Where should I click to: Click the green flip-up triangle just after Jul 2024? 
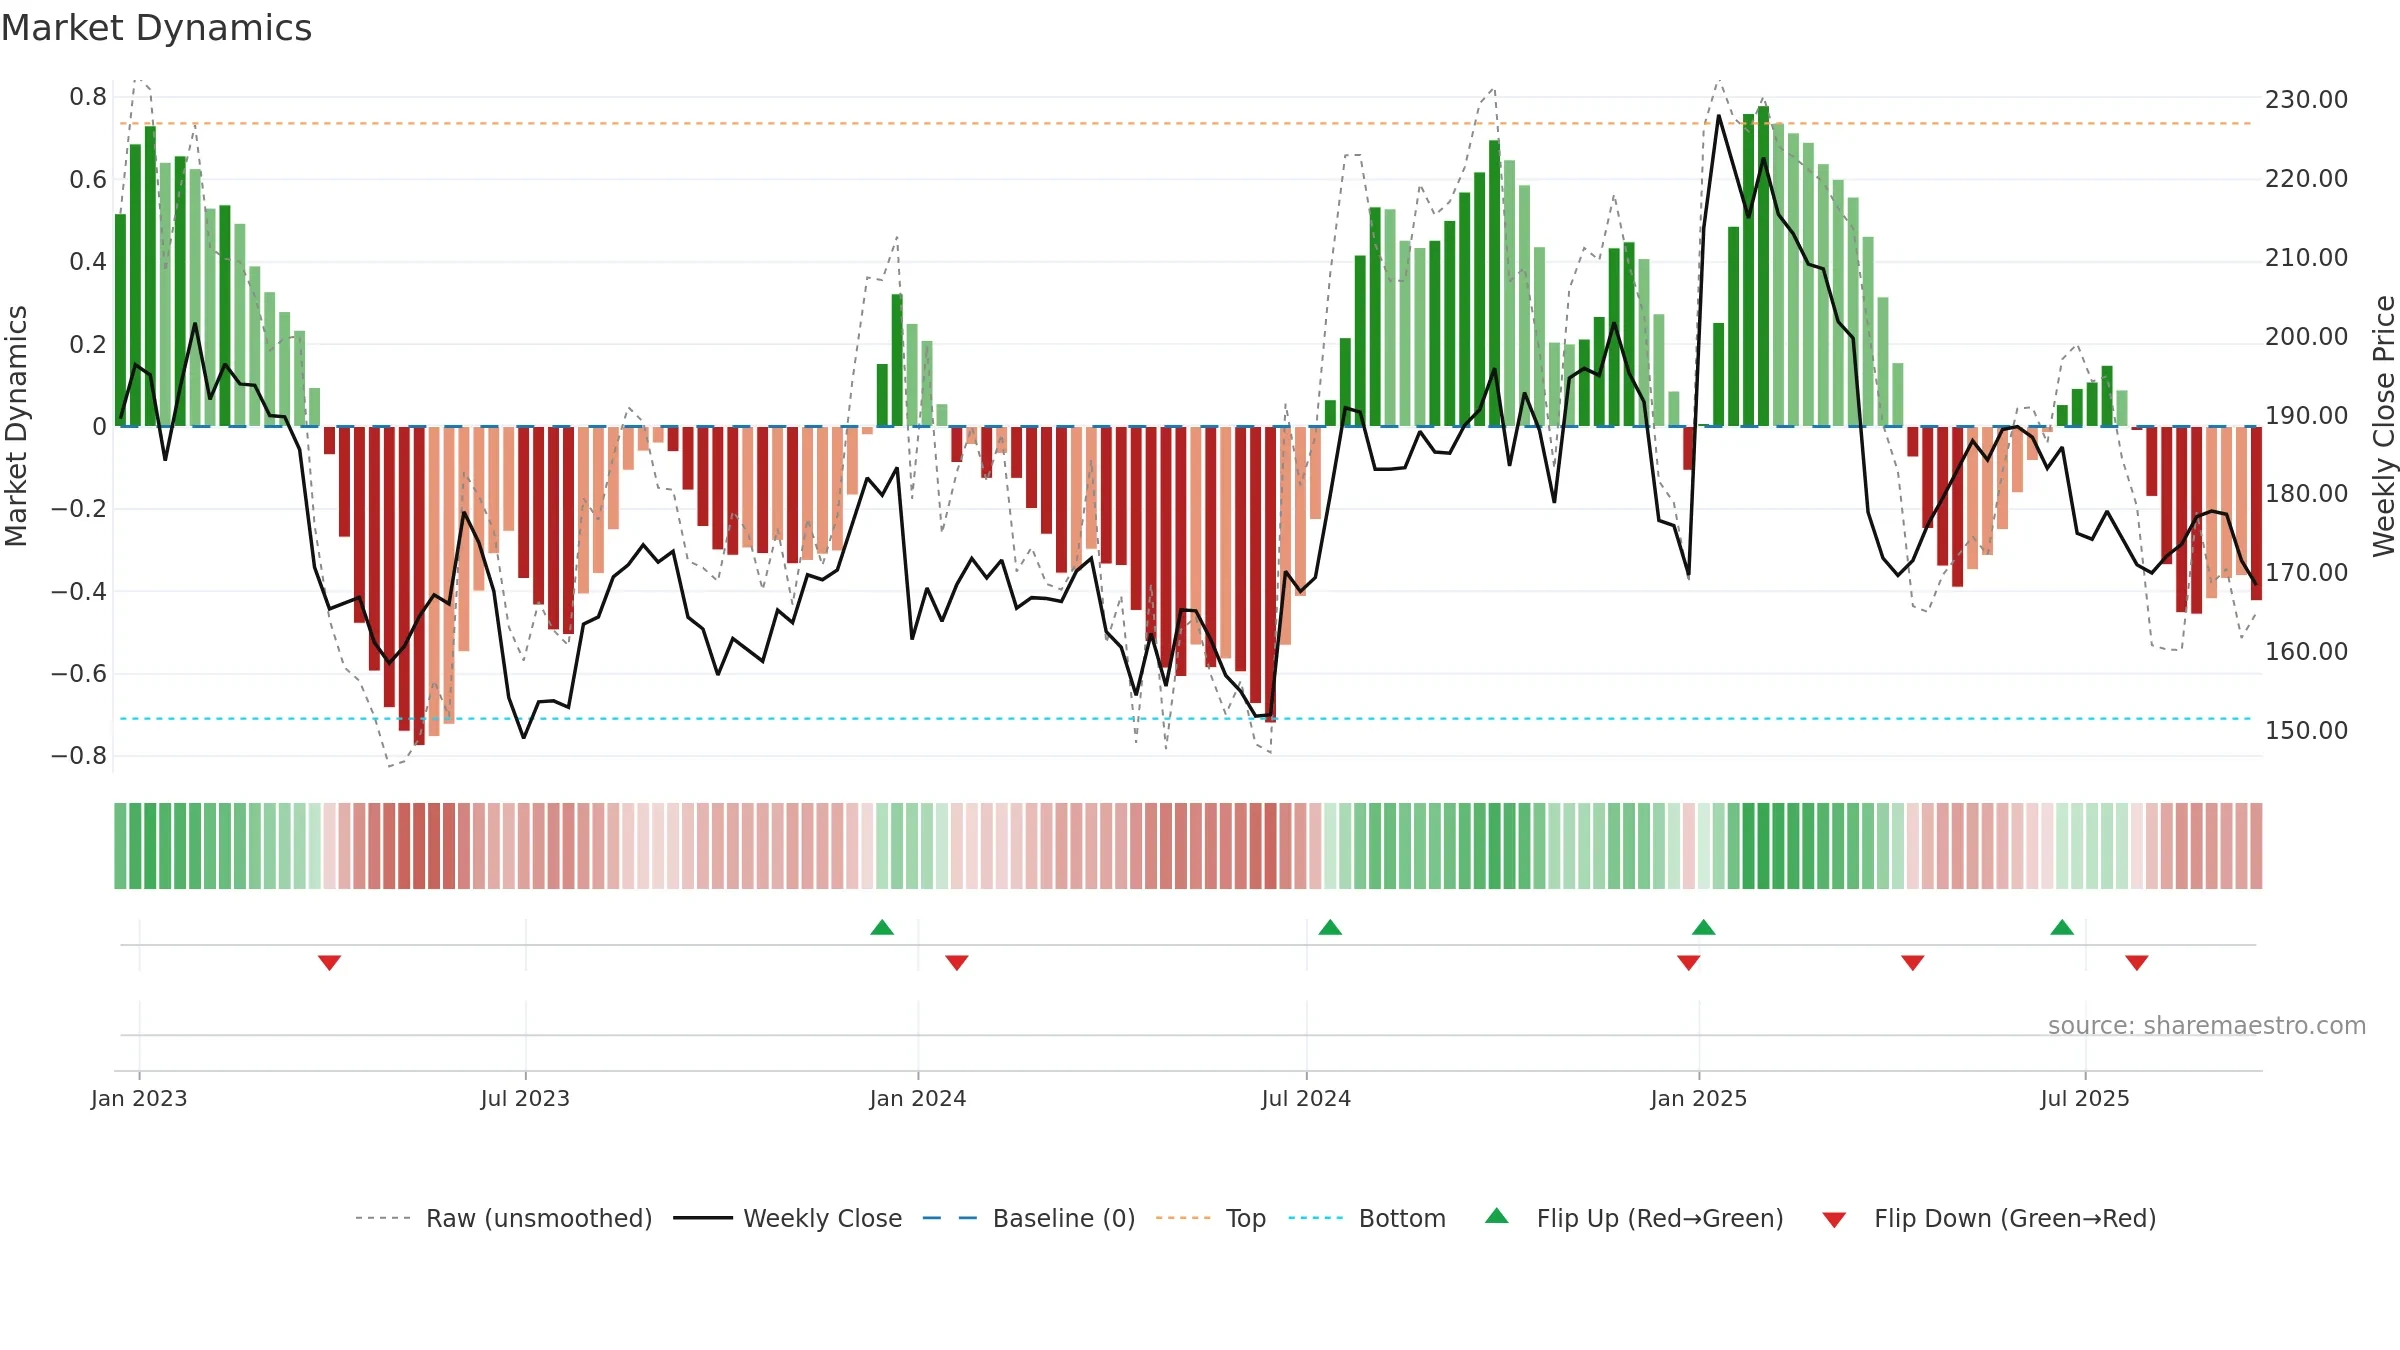(1330, 927)
